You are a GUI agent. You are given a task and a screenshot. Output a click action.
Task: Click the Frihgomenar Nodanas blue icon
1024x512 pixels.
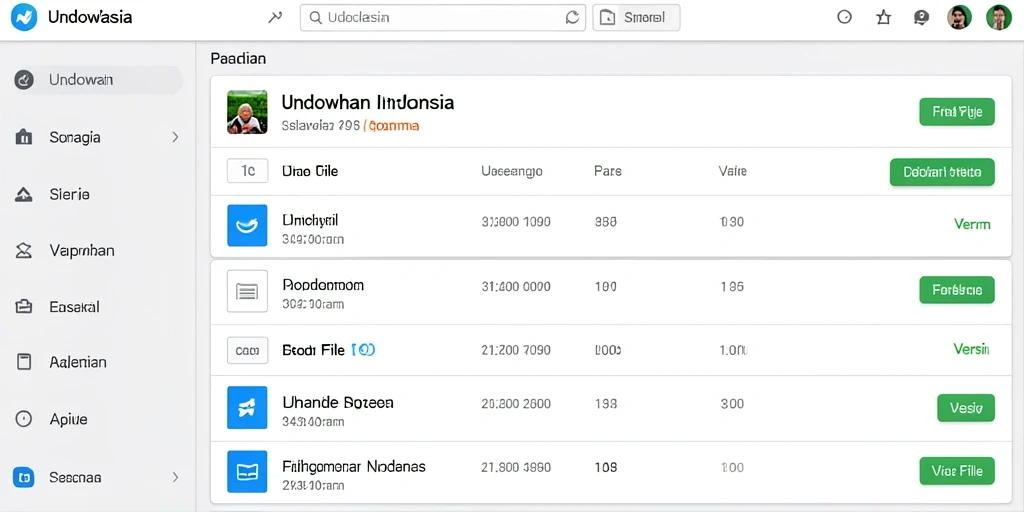point(247,472)
